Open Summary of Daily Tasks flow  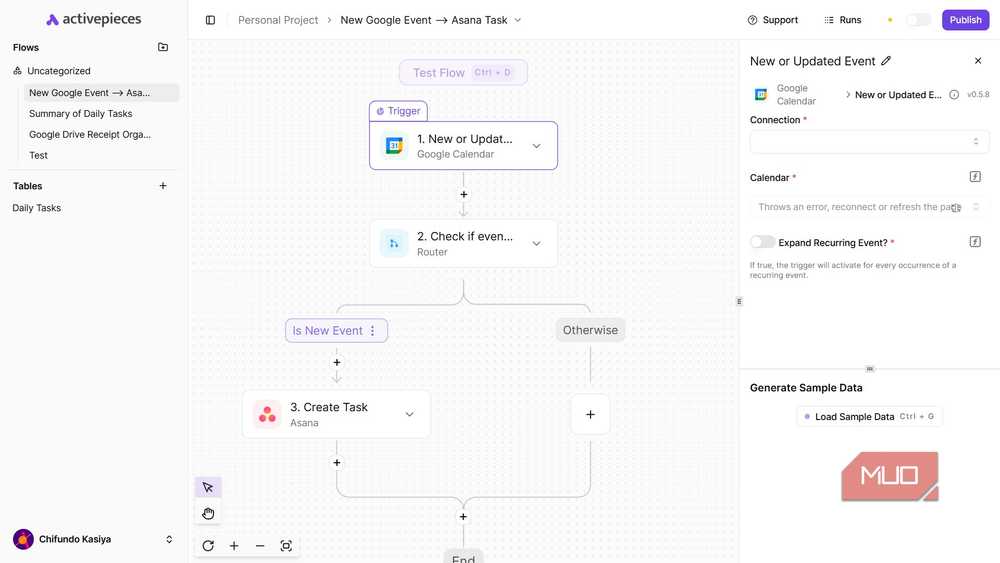click(x=80, y=113)
